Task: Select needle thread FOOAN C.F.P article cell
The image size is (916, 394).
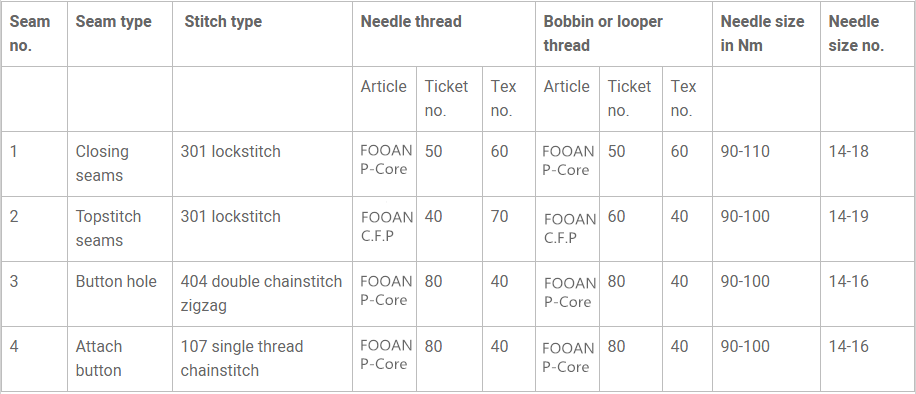Action: pyautogui.click(x=384, y=229)
